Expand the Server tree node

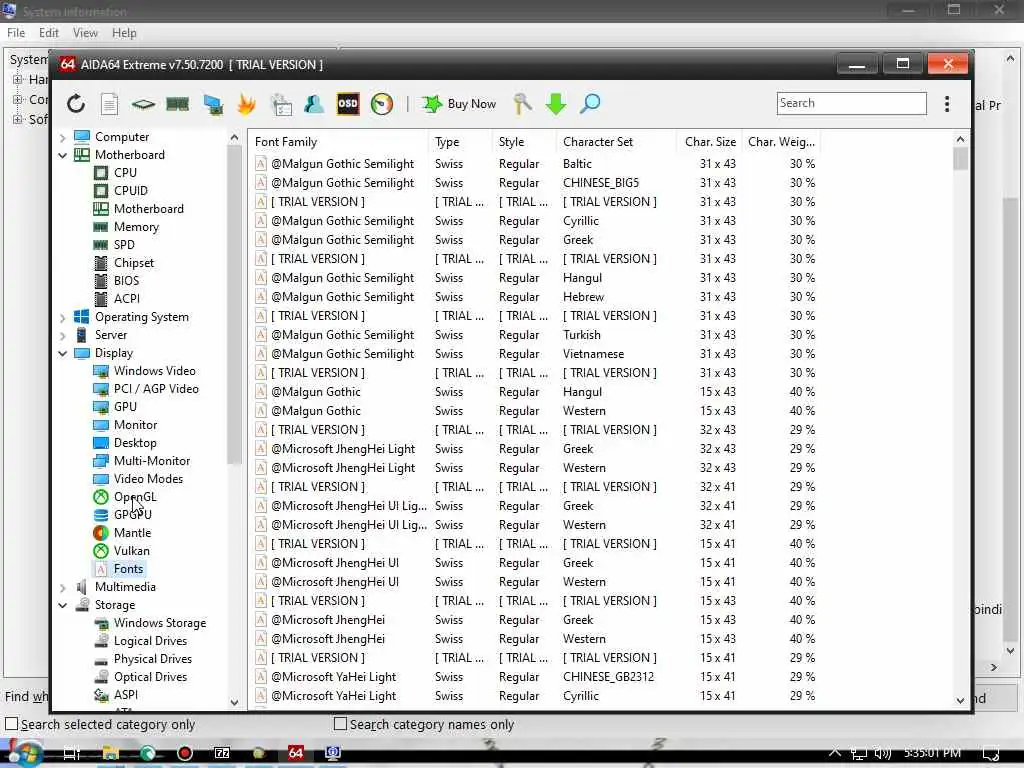coord(63,336)
